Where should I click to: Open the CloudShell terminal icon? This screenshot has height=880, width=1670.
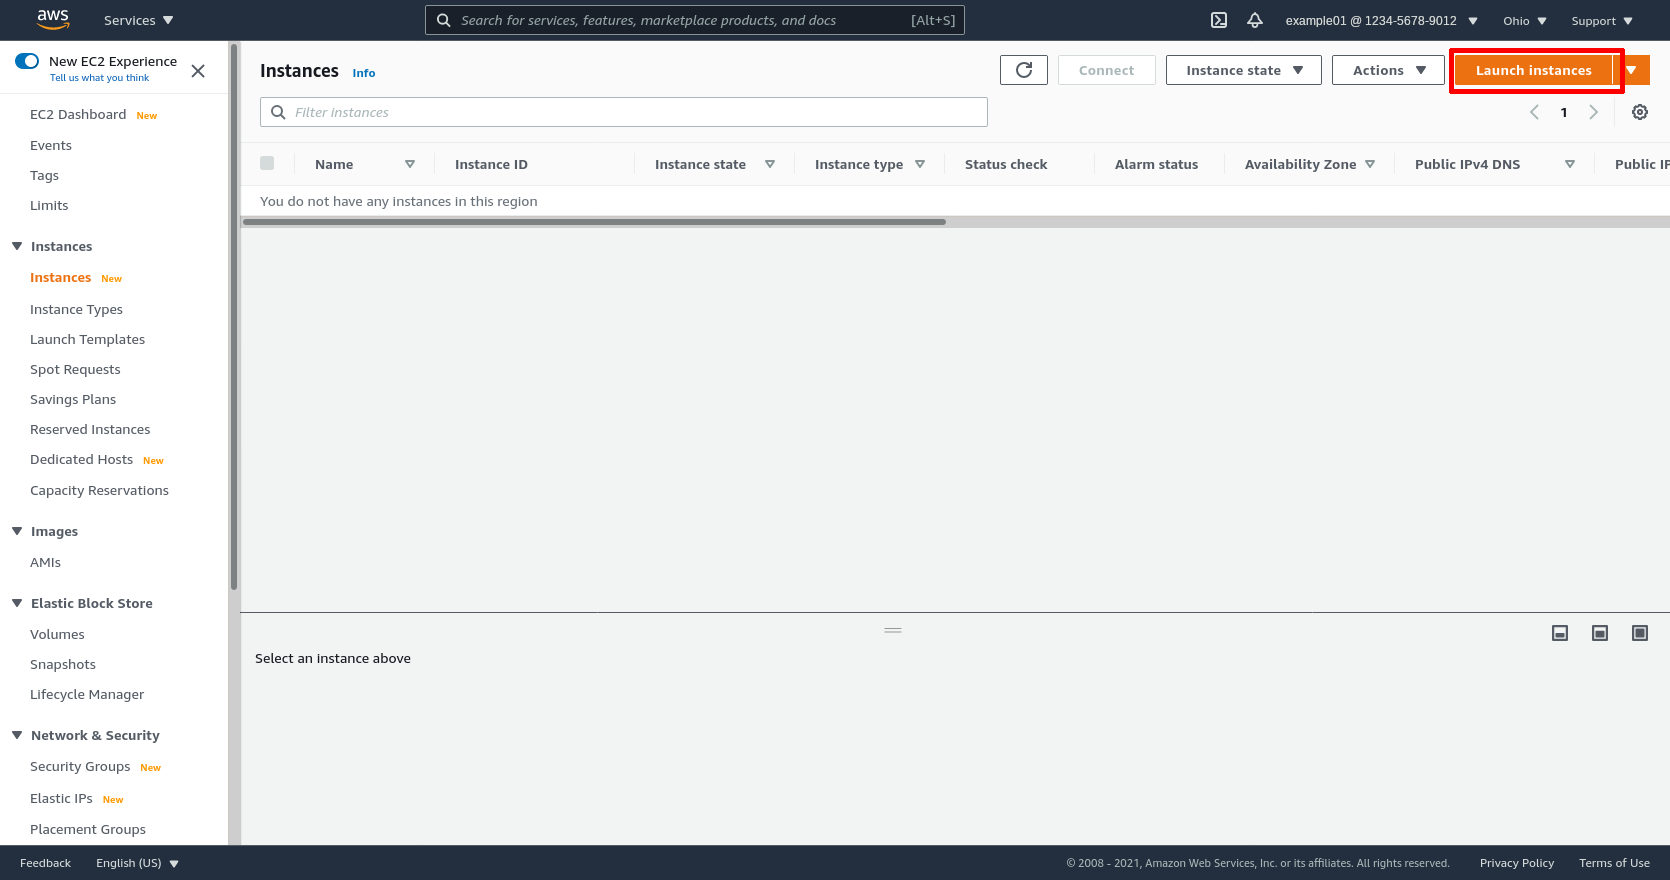point(1219,20)
